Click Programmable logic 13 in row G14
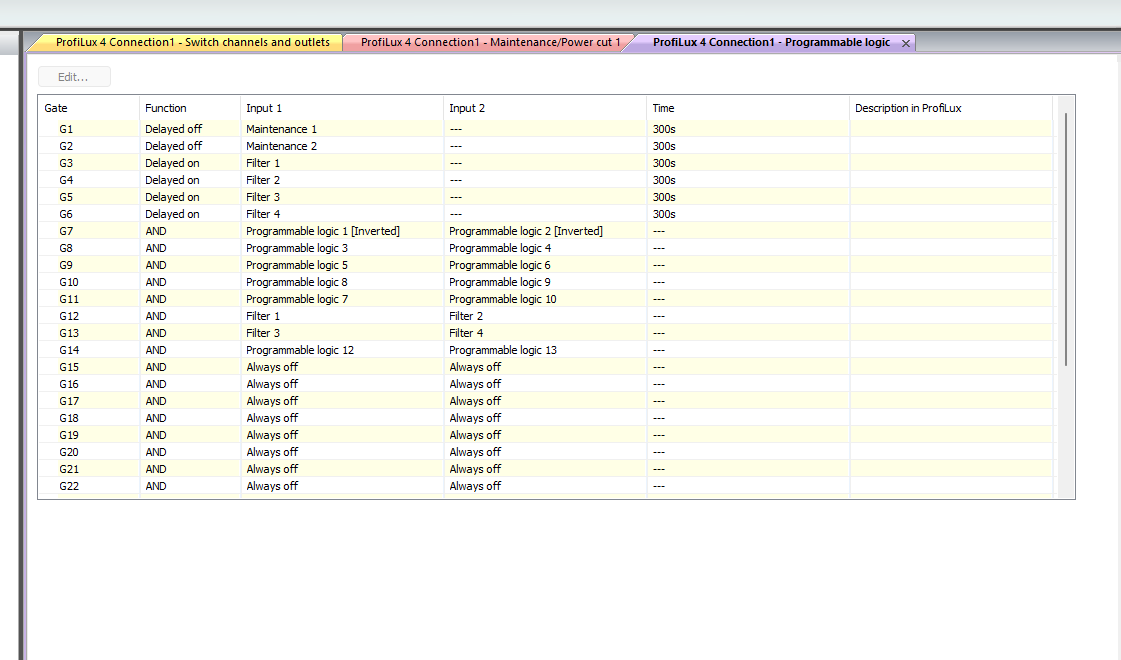This screenshot has width=1121, height=660. [x=503, y=350]
